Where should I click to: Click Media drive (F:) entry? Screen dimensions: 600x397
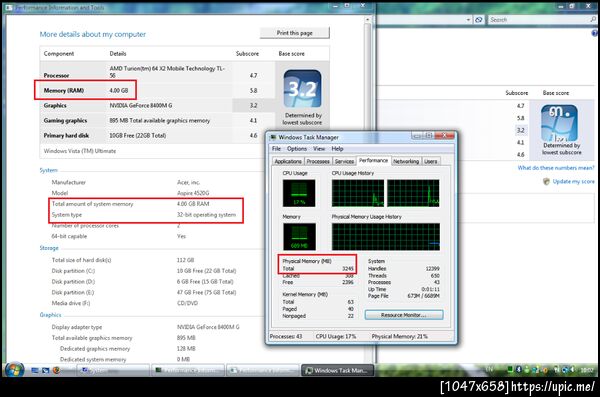tap(71, 303)
